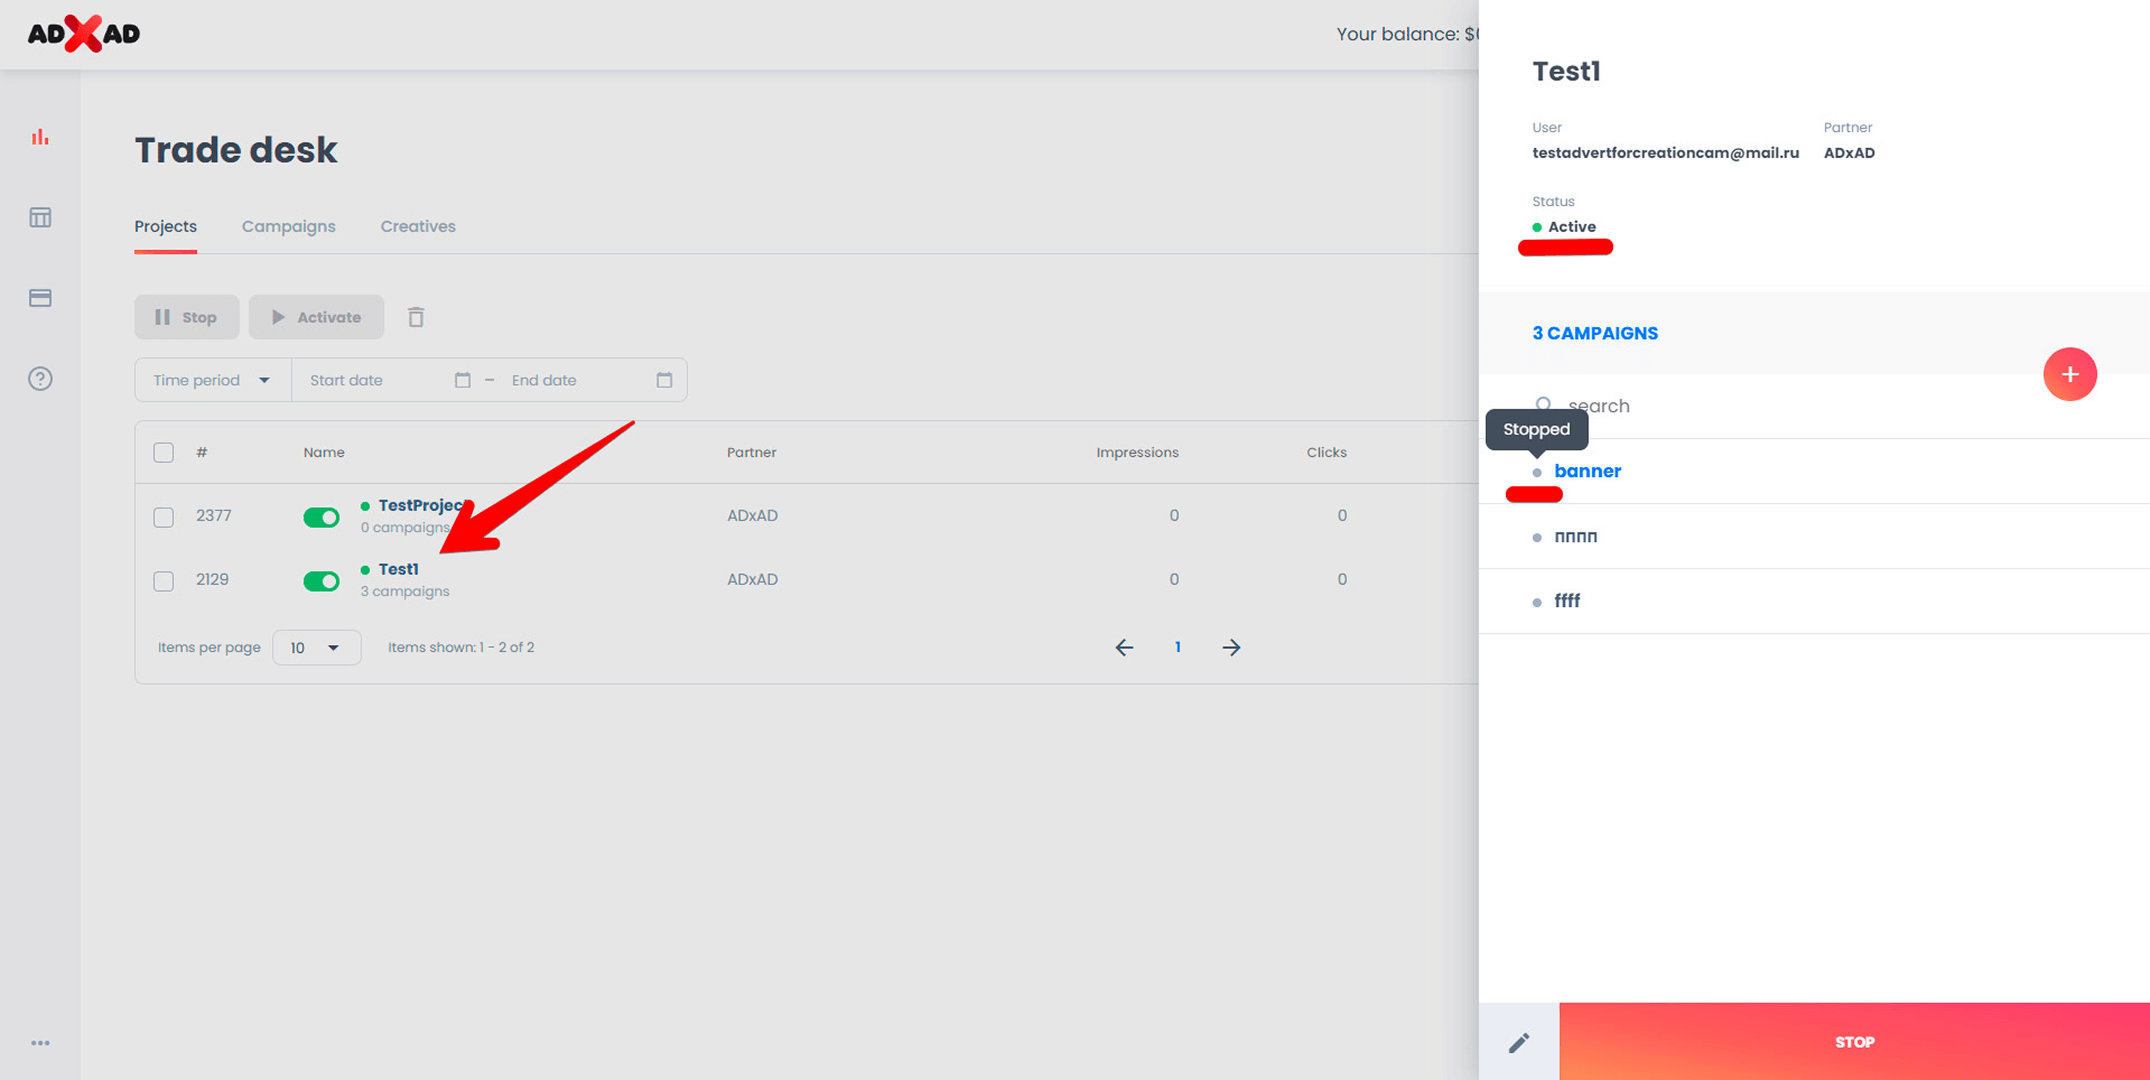Image resolution: width=2150 pixels, height=1080 pixels.
Task: Toggle off the TestProject switch
Action: coord(321,517)
